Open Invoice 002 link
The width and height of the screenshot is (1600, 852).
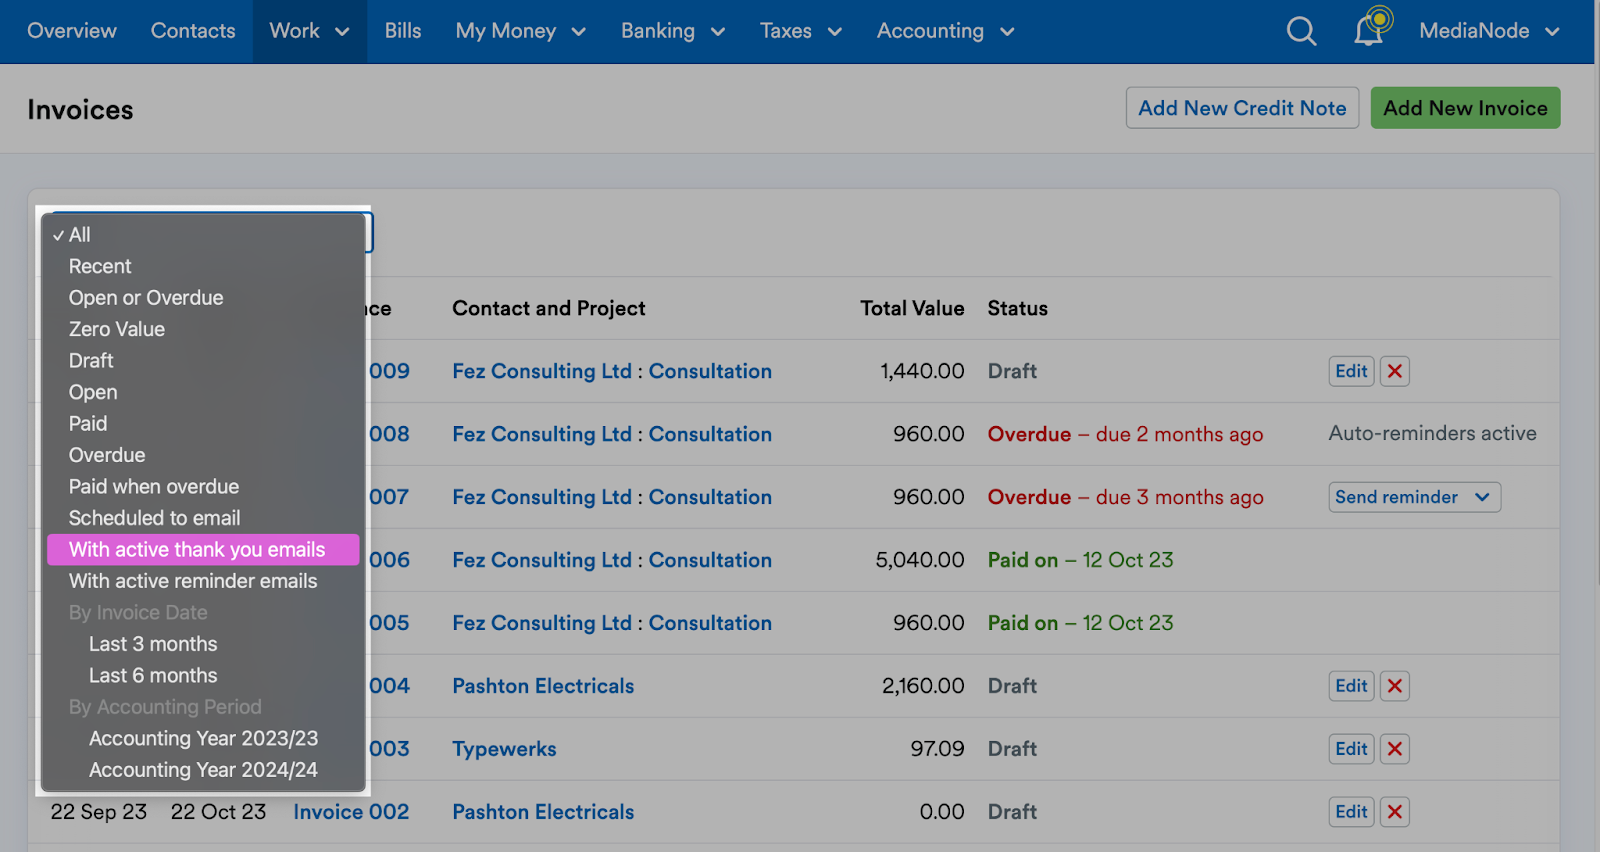click(x=351, y=812)
